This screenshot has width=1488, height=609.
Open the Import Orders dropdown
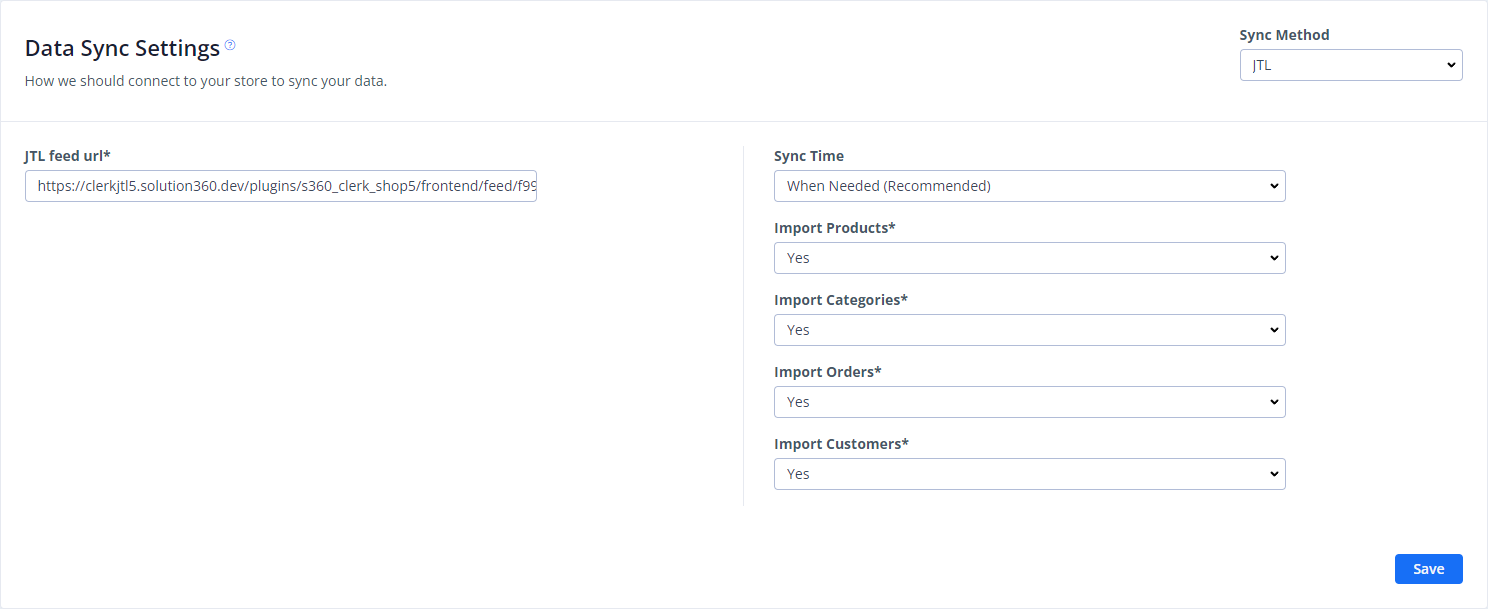click(x=1028, y=402)
